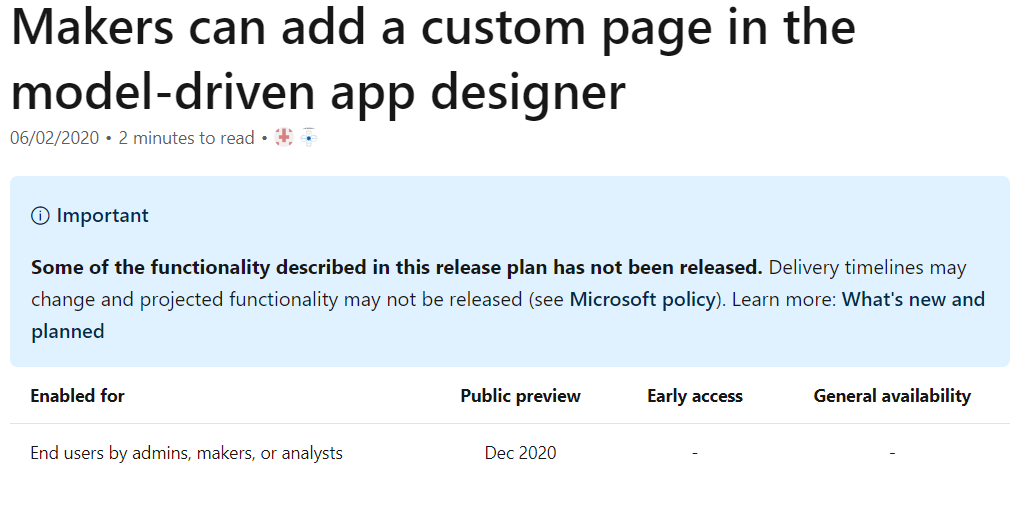The image size is (1020, 507).
Task: Select the Public preview column header
Action: [x=520, y=396]
